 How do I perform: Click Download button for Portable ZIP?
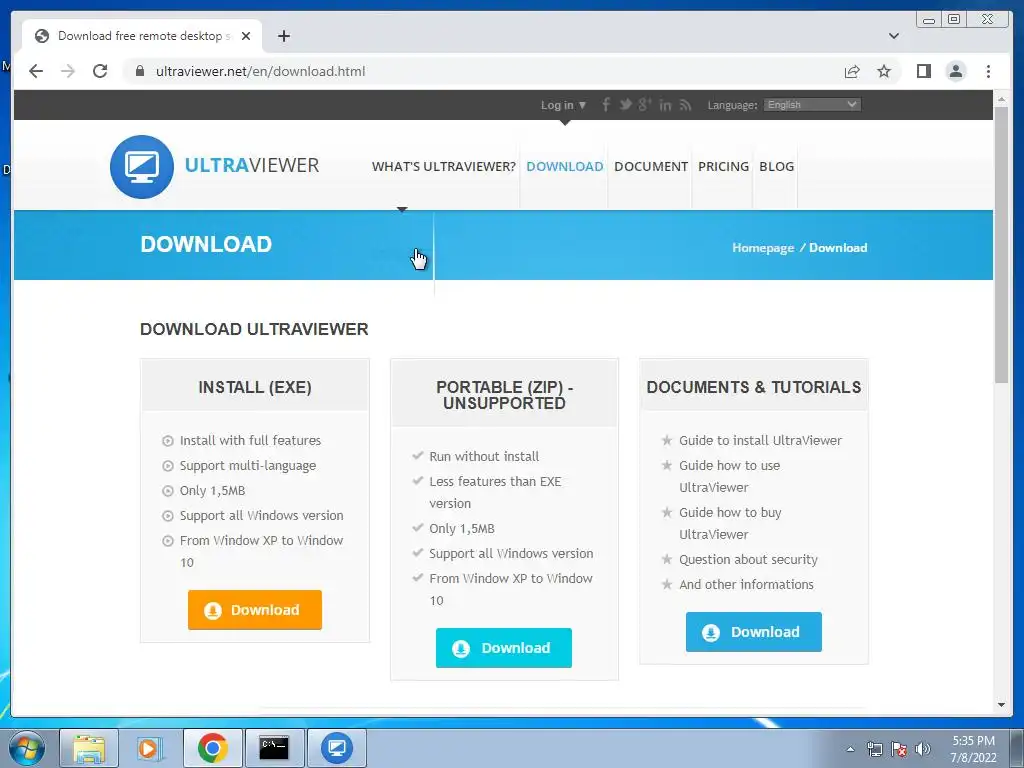[504, 648]
